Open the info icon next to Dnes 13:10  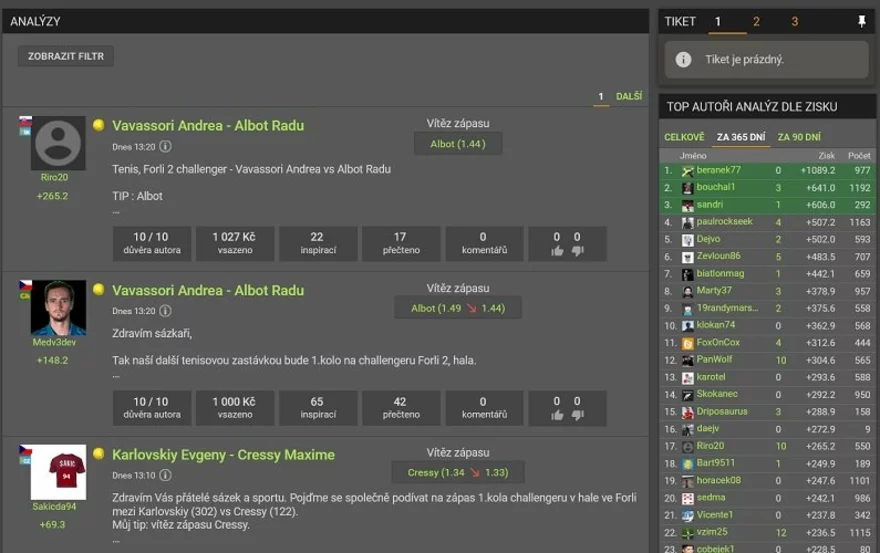coord(165,476)
